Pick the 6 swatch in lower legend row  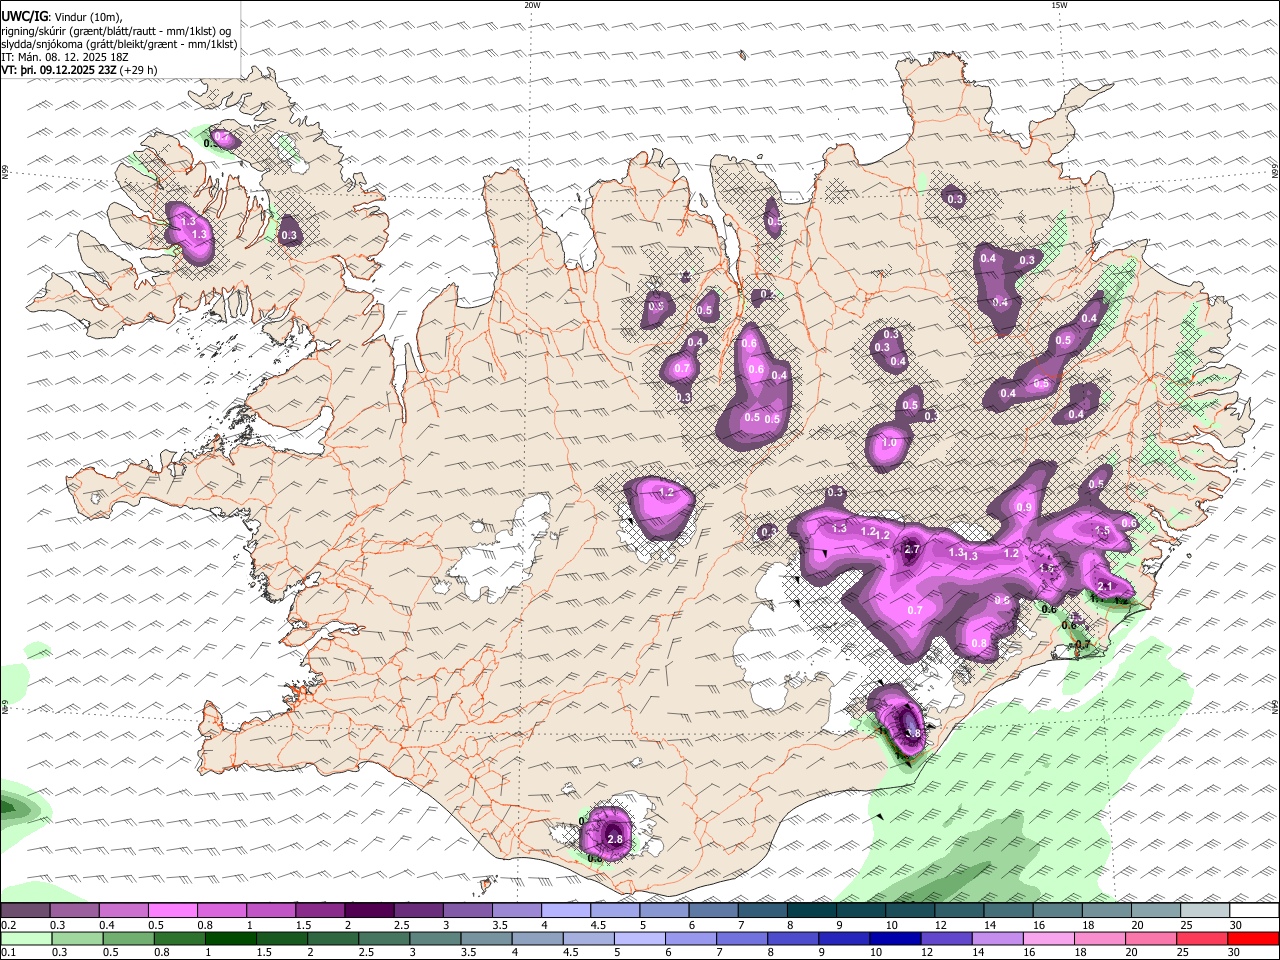[691, 938]
